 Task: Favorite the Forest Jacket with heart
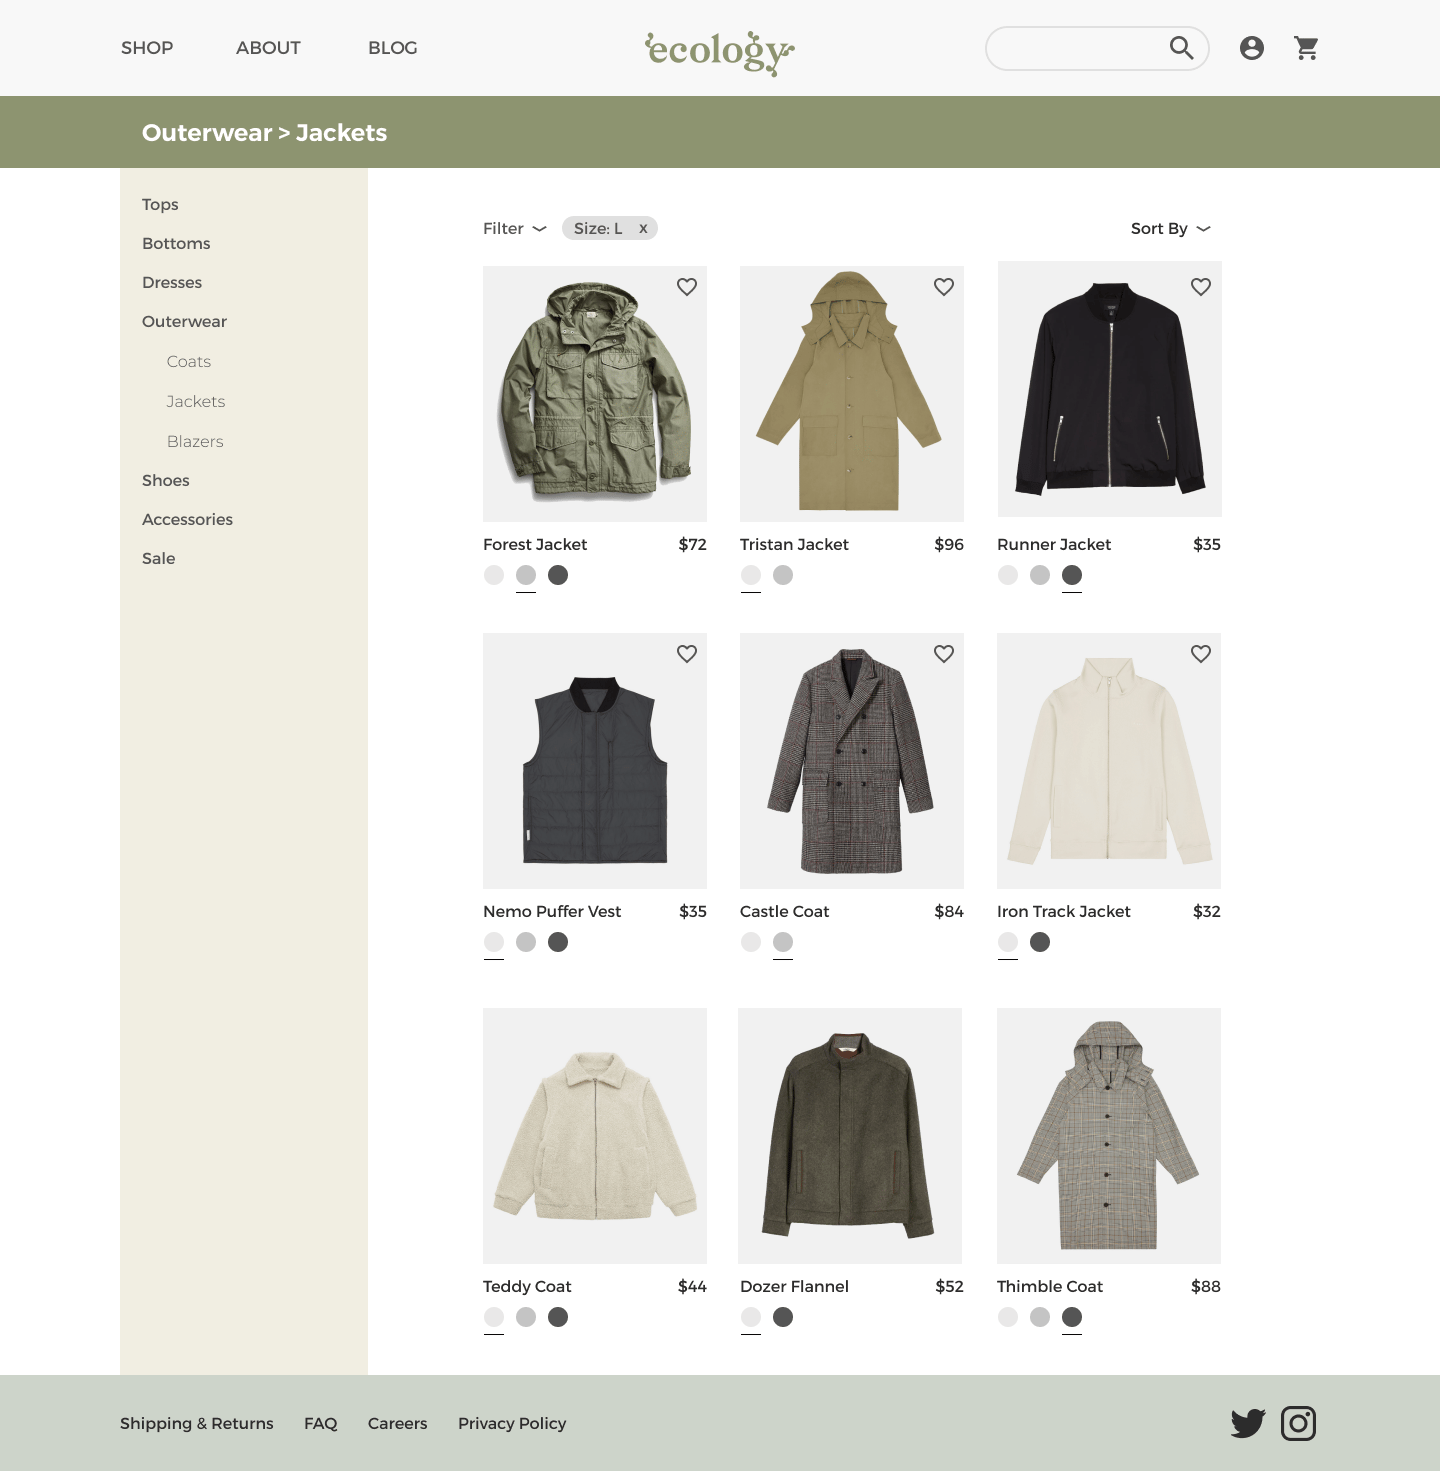click(687, 287)
